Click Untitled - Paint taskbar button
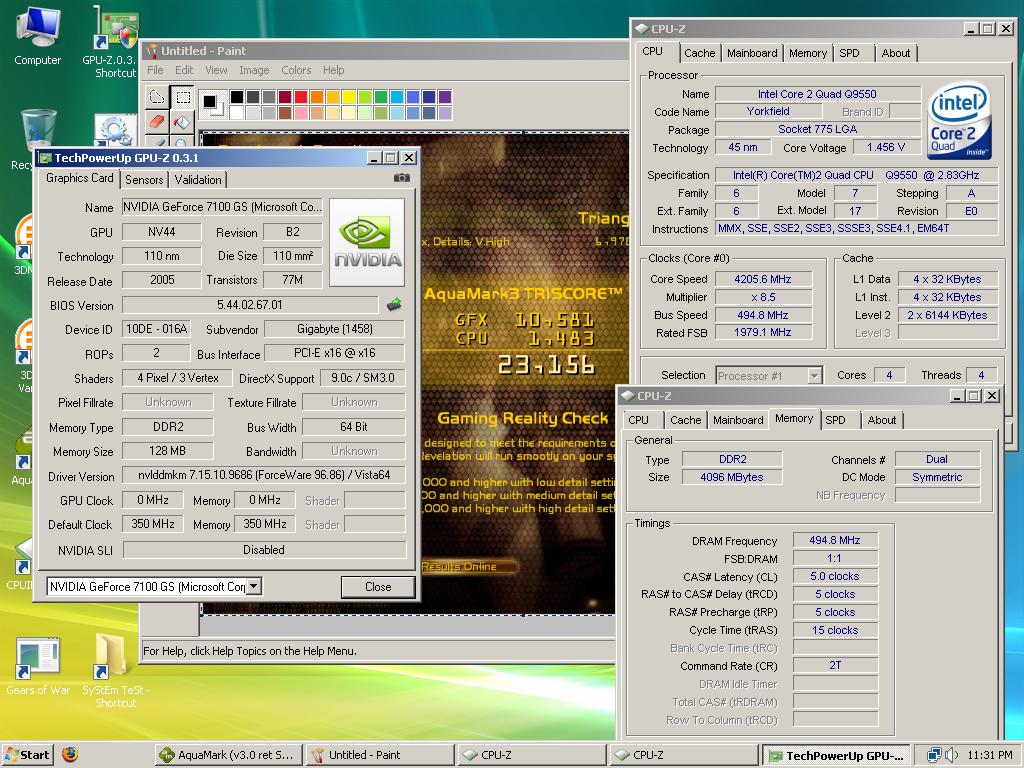Viewport: 1024px width, 768px height. click(380, 755)
